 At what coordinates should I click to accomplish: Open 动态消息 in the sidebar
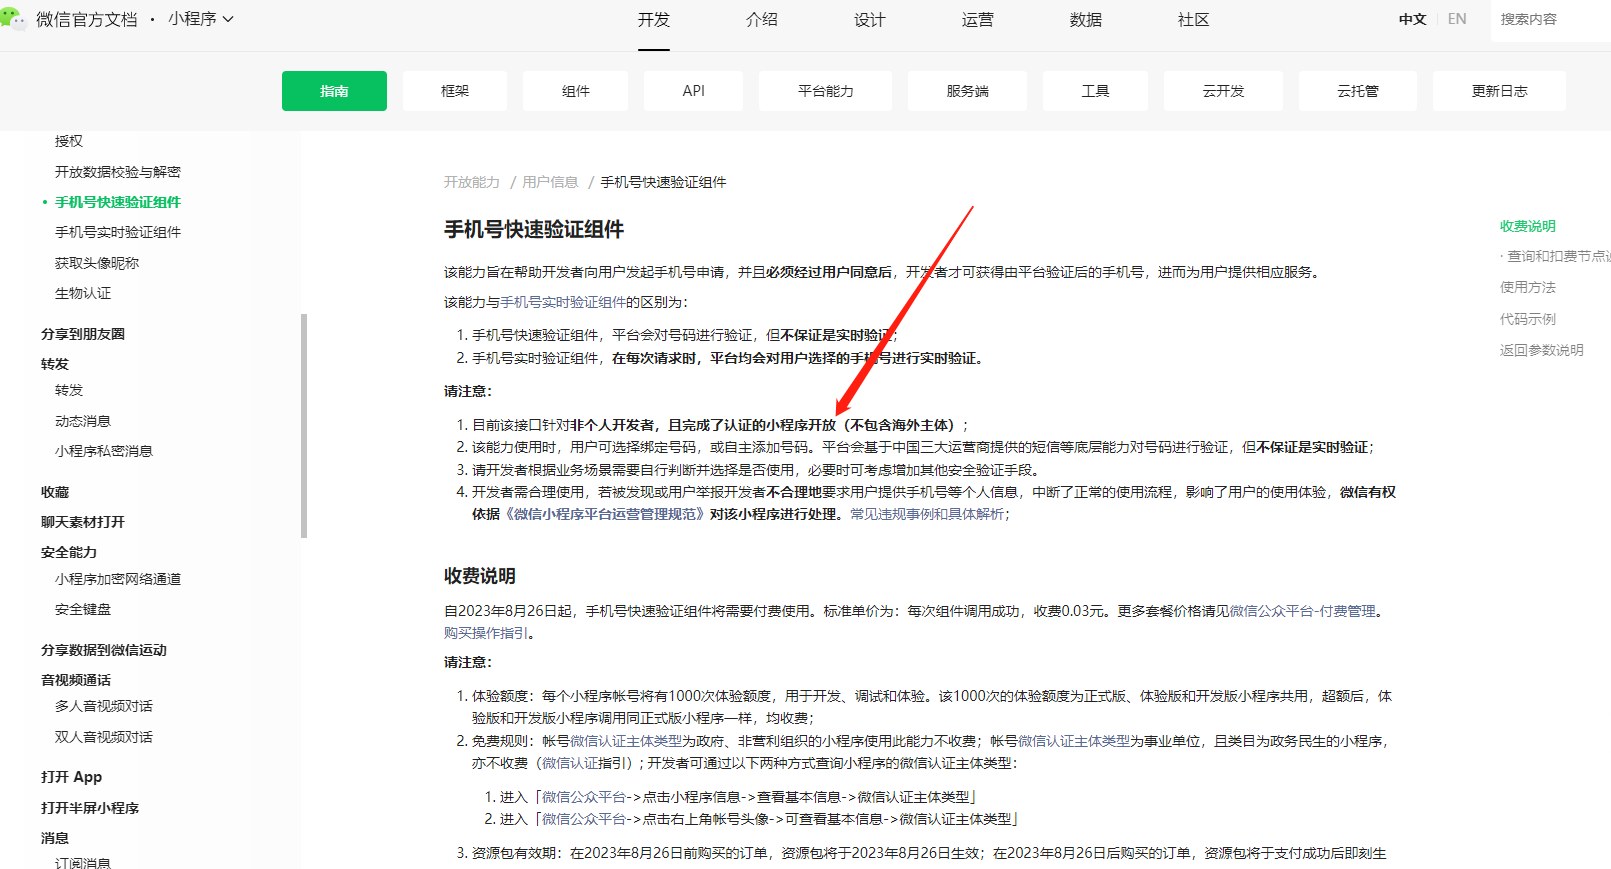[83, 421]
